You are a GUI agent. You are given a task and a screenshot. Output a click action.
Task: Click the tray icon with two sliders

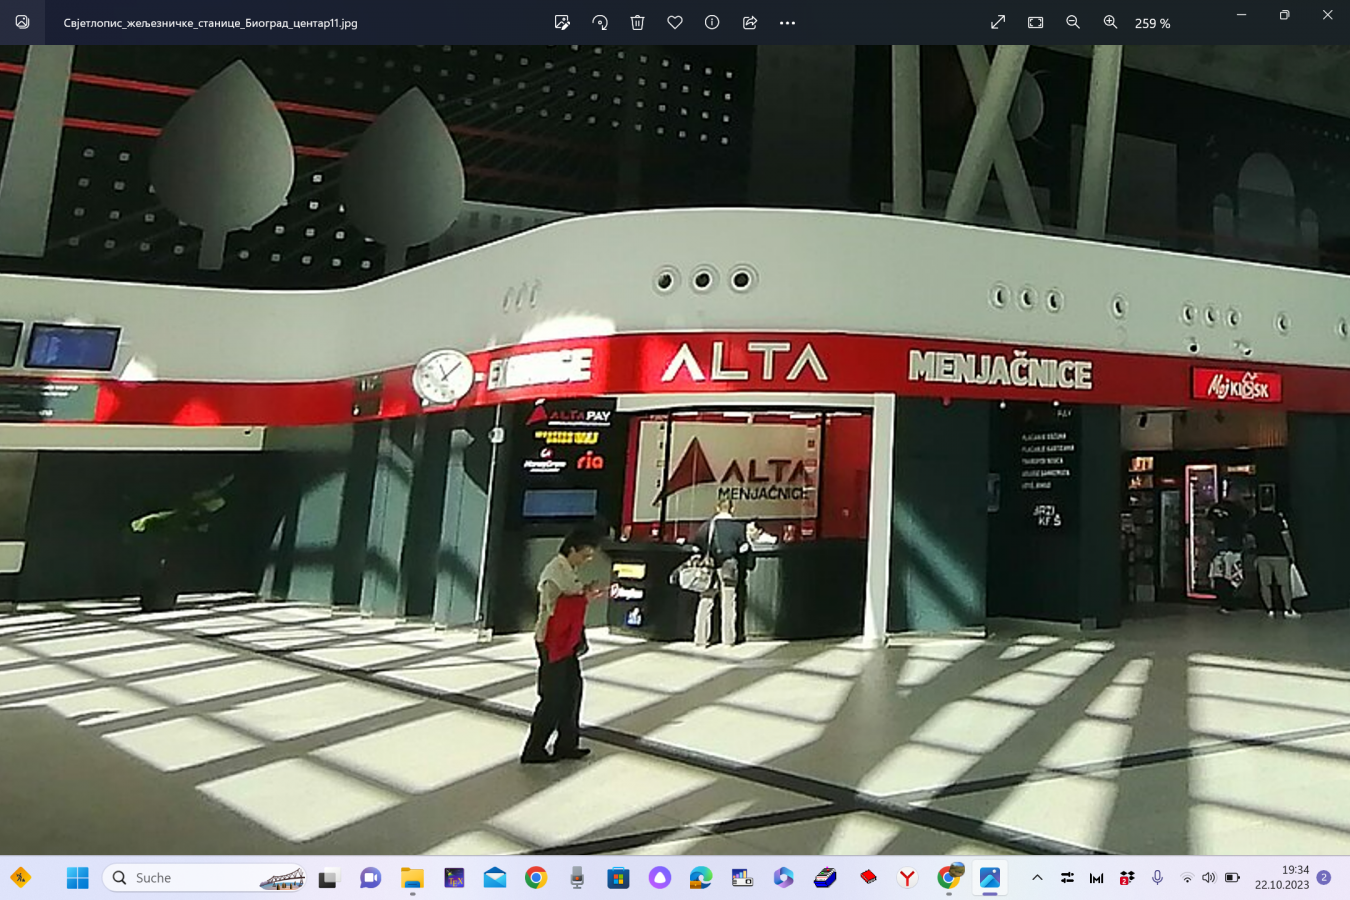click(1067, 878)
